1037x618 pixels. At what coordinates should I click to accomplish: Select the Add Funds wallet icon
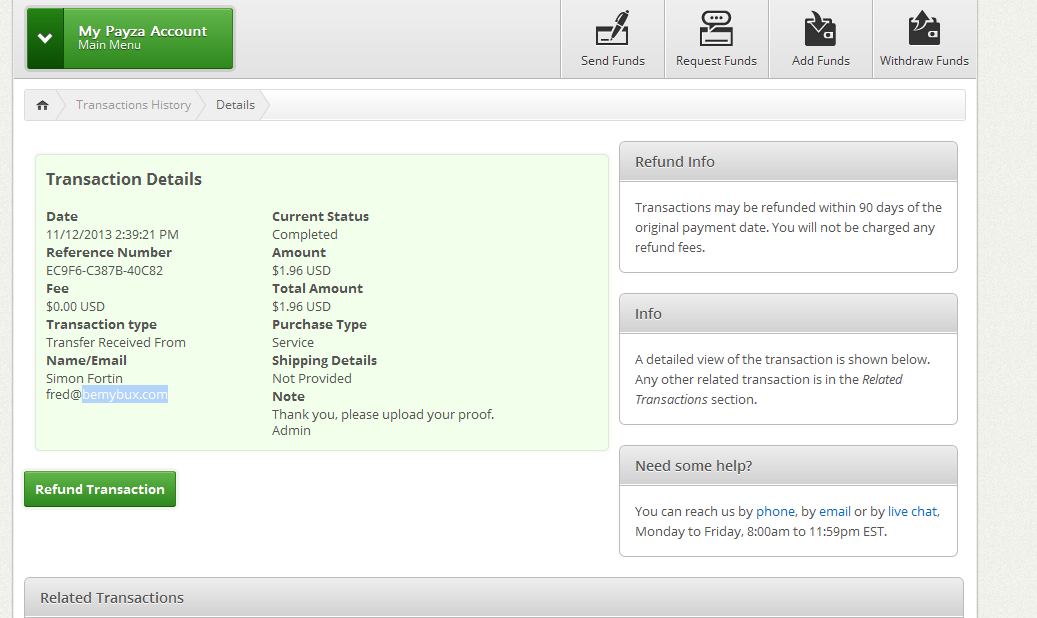[x=820, y=29]
